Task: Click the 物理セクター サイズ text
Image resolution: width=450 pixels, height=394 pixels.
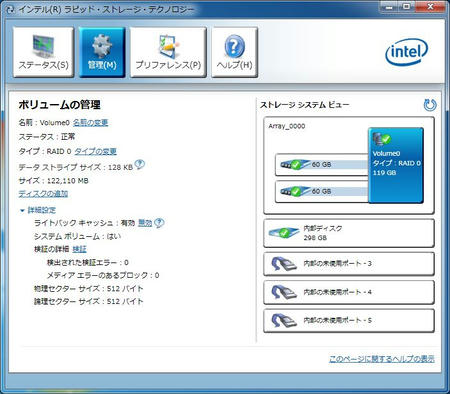Action: 89,289
